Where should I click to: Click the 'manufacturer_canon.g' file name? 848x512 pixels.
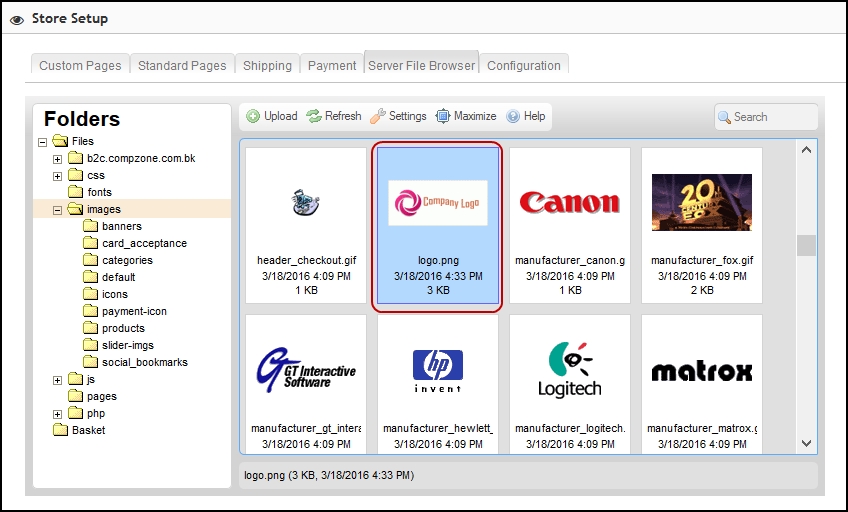[570, 261]
